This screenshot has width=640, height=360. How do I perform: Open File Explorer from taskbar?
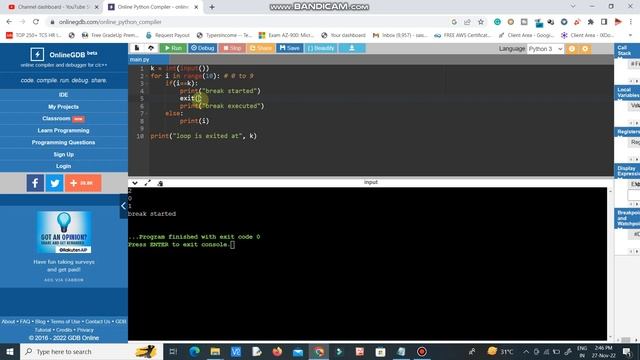(215, 351)
